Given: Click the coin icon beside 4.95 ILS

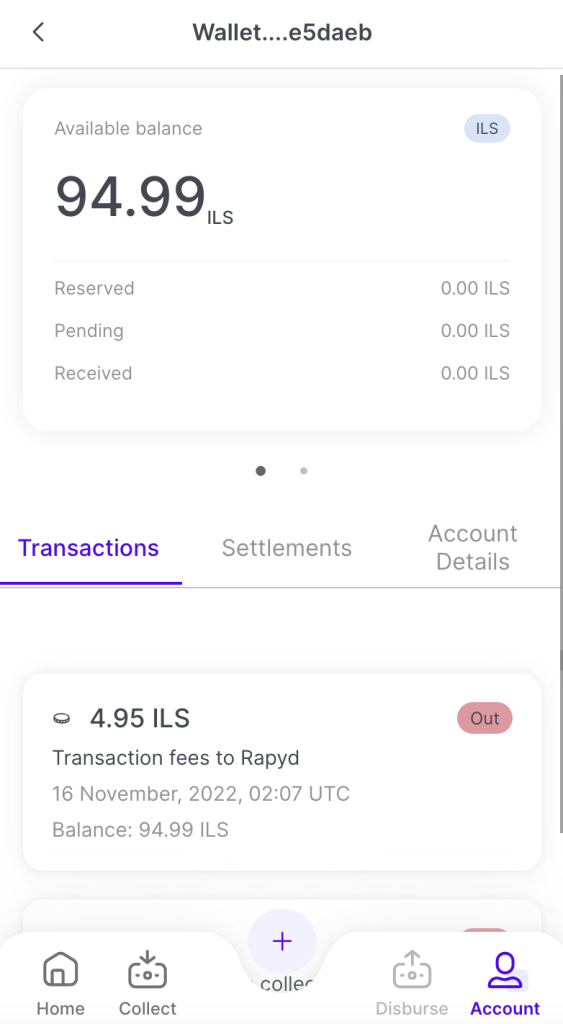Looking at the screenshot, I should coord(62,718).
